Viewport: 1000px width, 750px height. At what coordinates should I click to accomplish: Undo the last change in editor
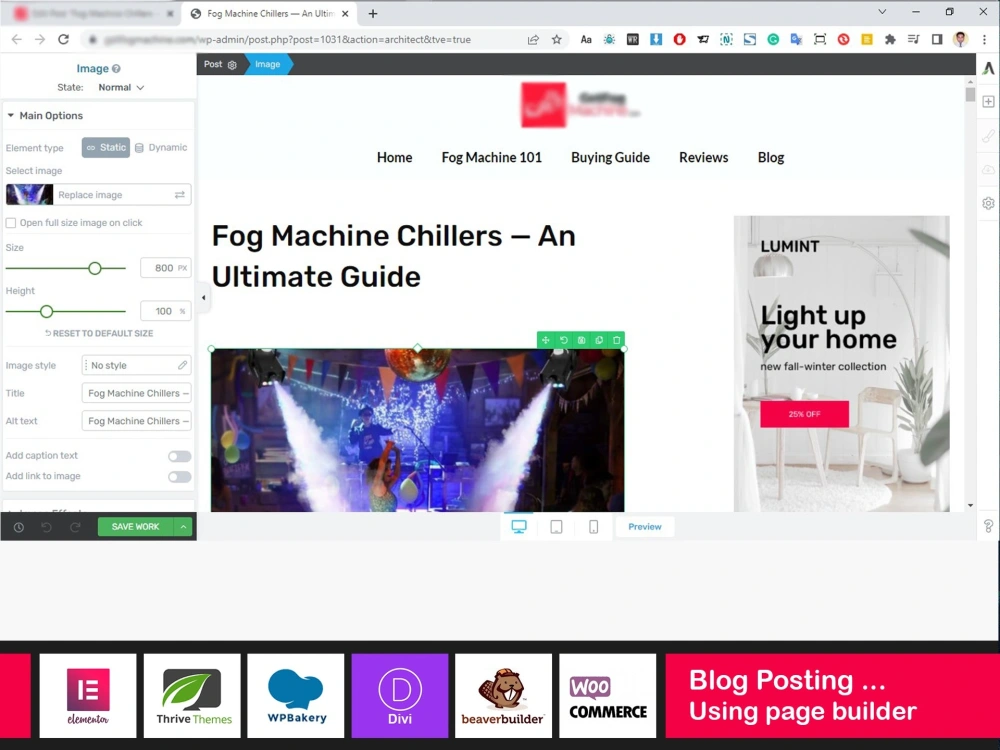[x=47, y=527]
